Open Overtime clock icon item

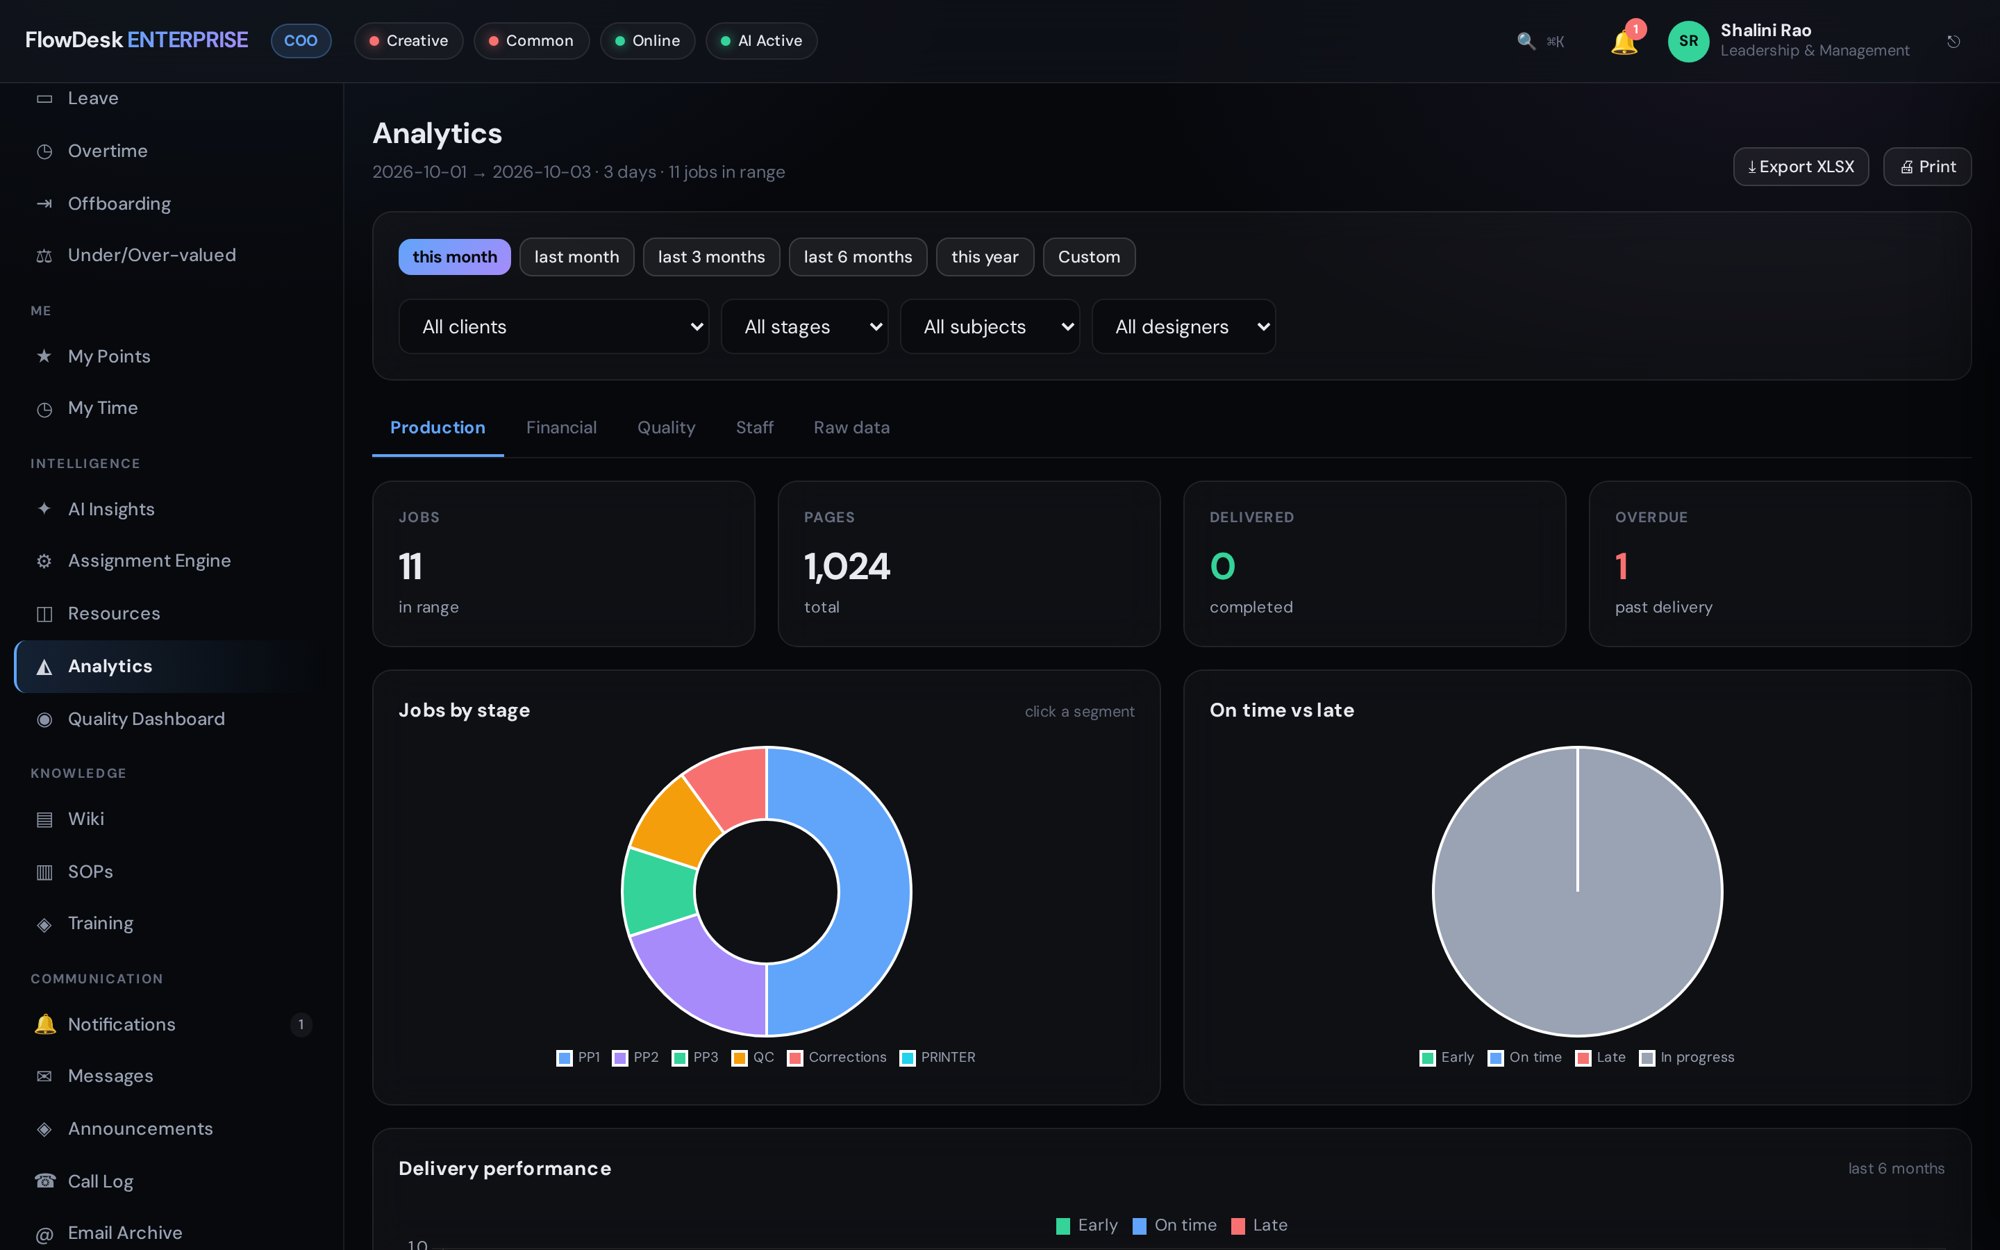172,151
